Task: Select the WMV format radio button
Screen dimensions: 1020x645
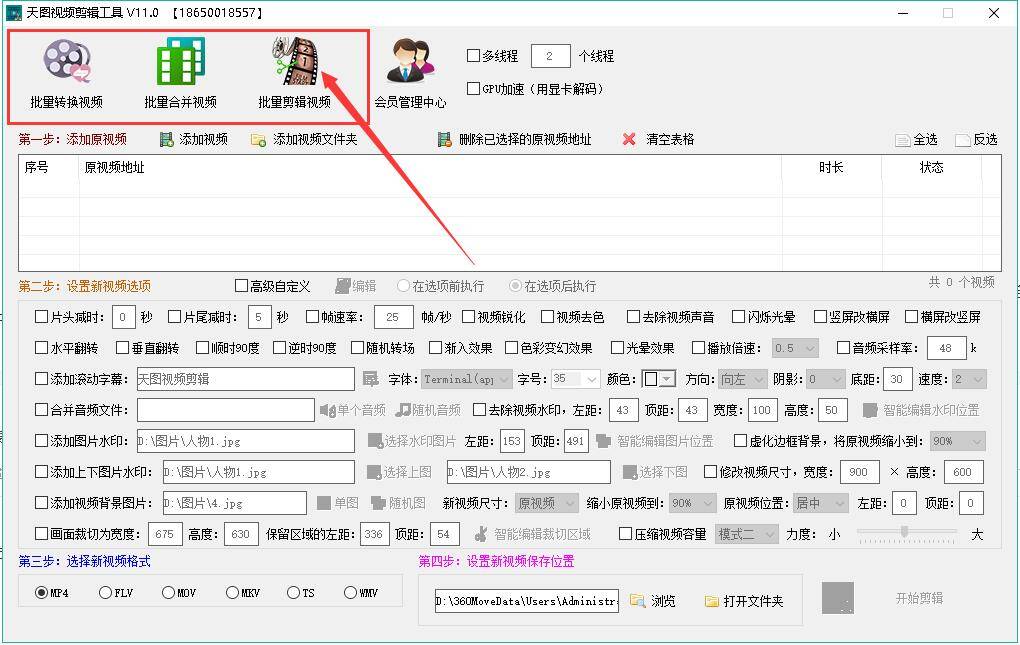Action: point(350,592)
